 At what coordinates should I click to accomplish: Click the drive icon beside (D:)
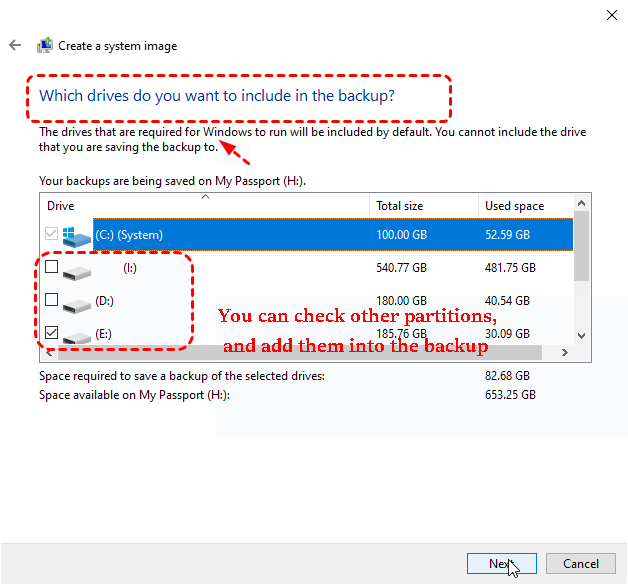pyautogui.click(x=77, y=302)
